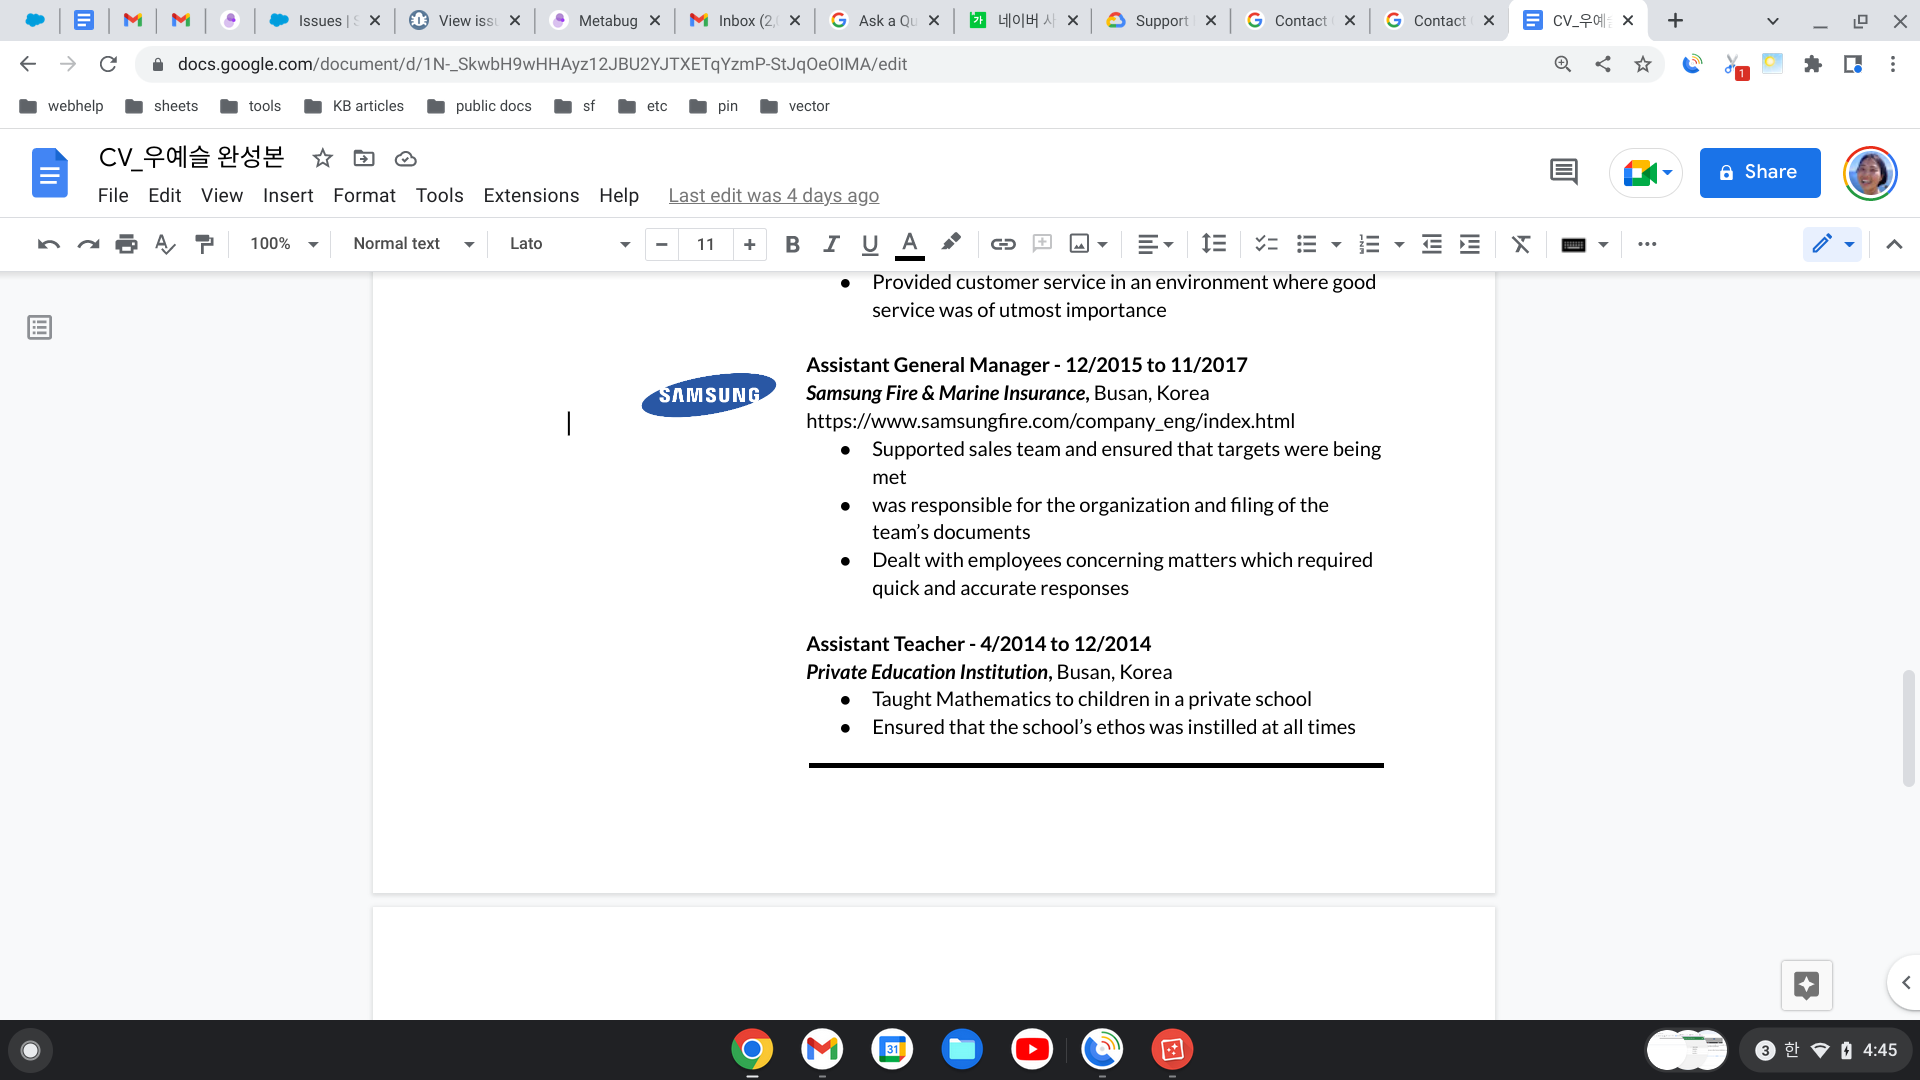
Task: Click the font size input field
Action: coord(706,244)
